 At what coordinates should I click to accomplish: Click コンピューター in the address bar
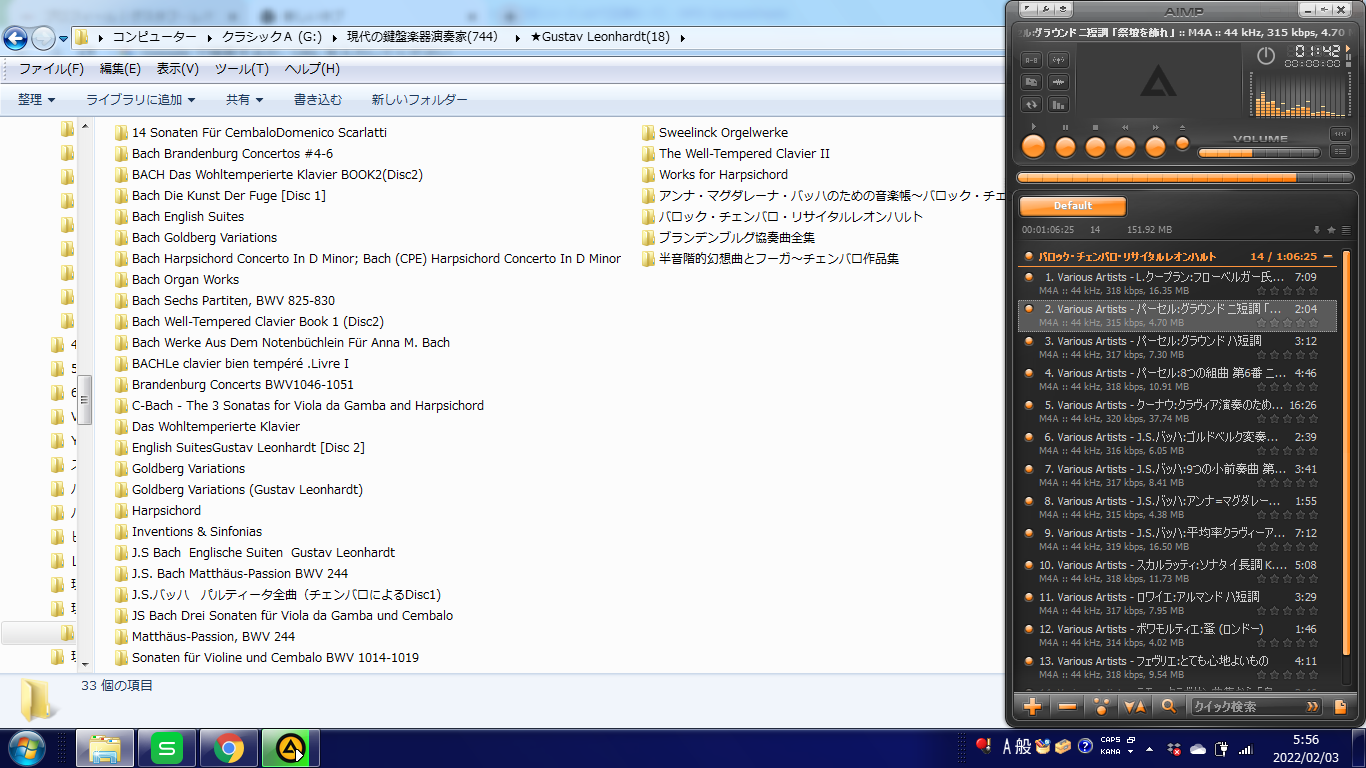tap(154, 37)
